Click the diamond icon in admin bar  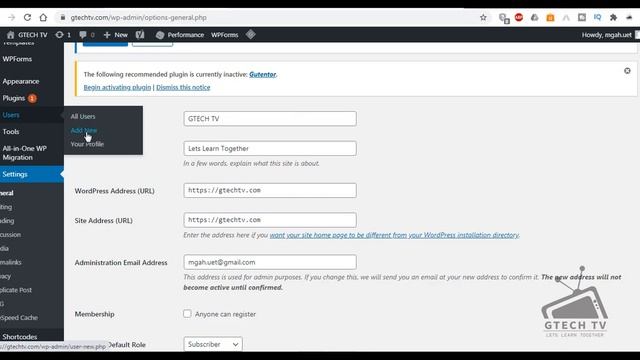click(251, 35)
